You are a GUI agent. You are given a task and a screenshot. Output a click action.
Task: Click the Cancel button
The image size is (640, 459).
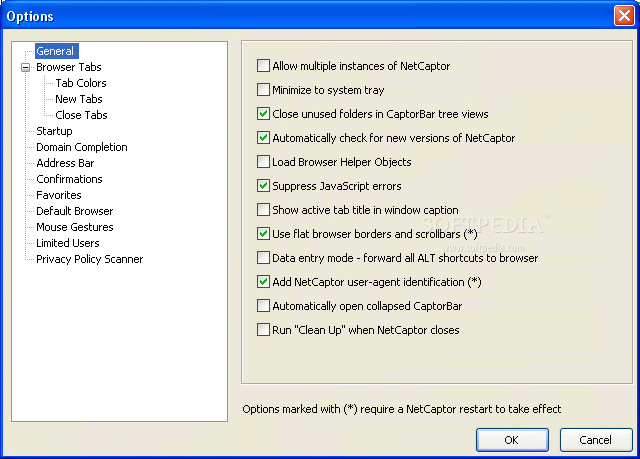click(596, 440)
